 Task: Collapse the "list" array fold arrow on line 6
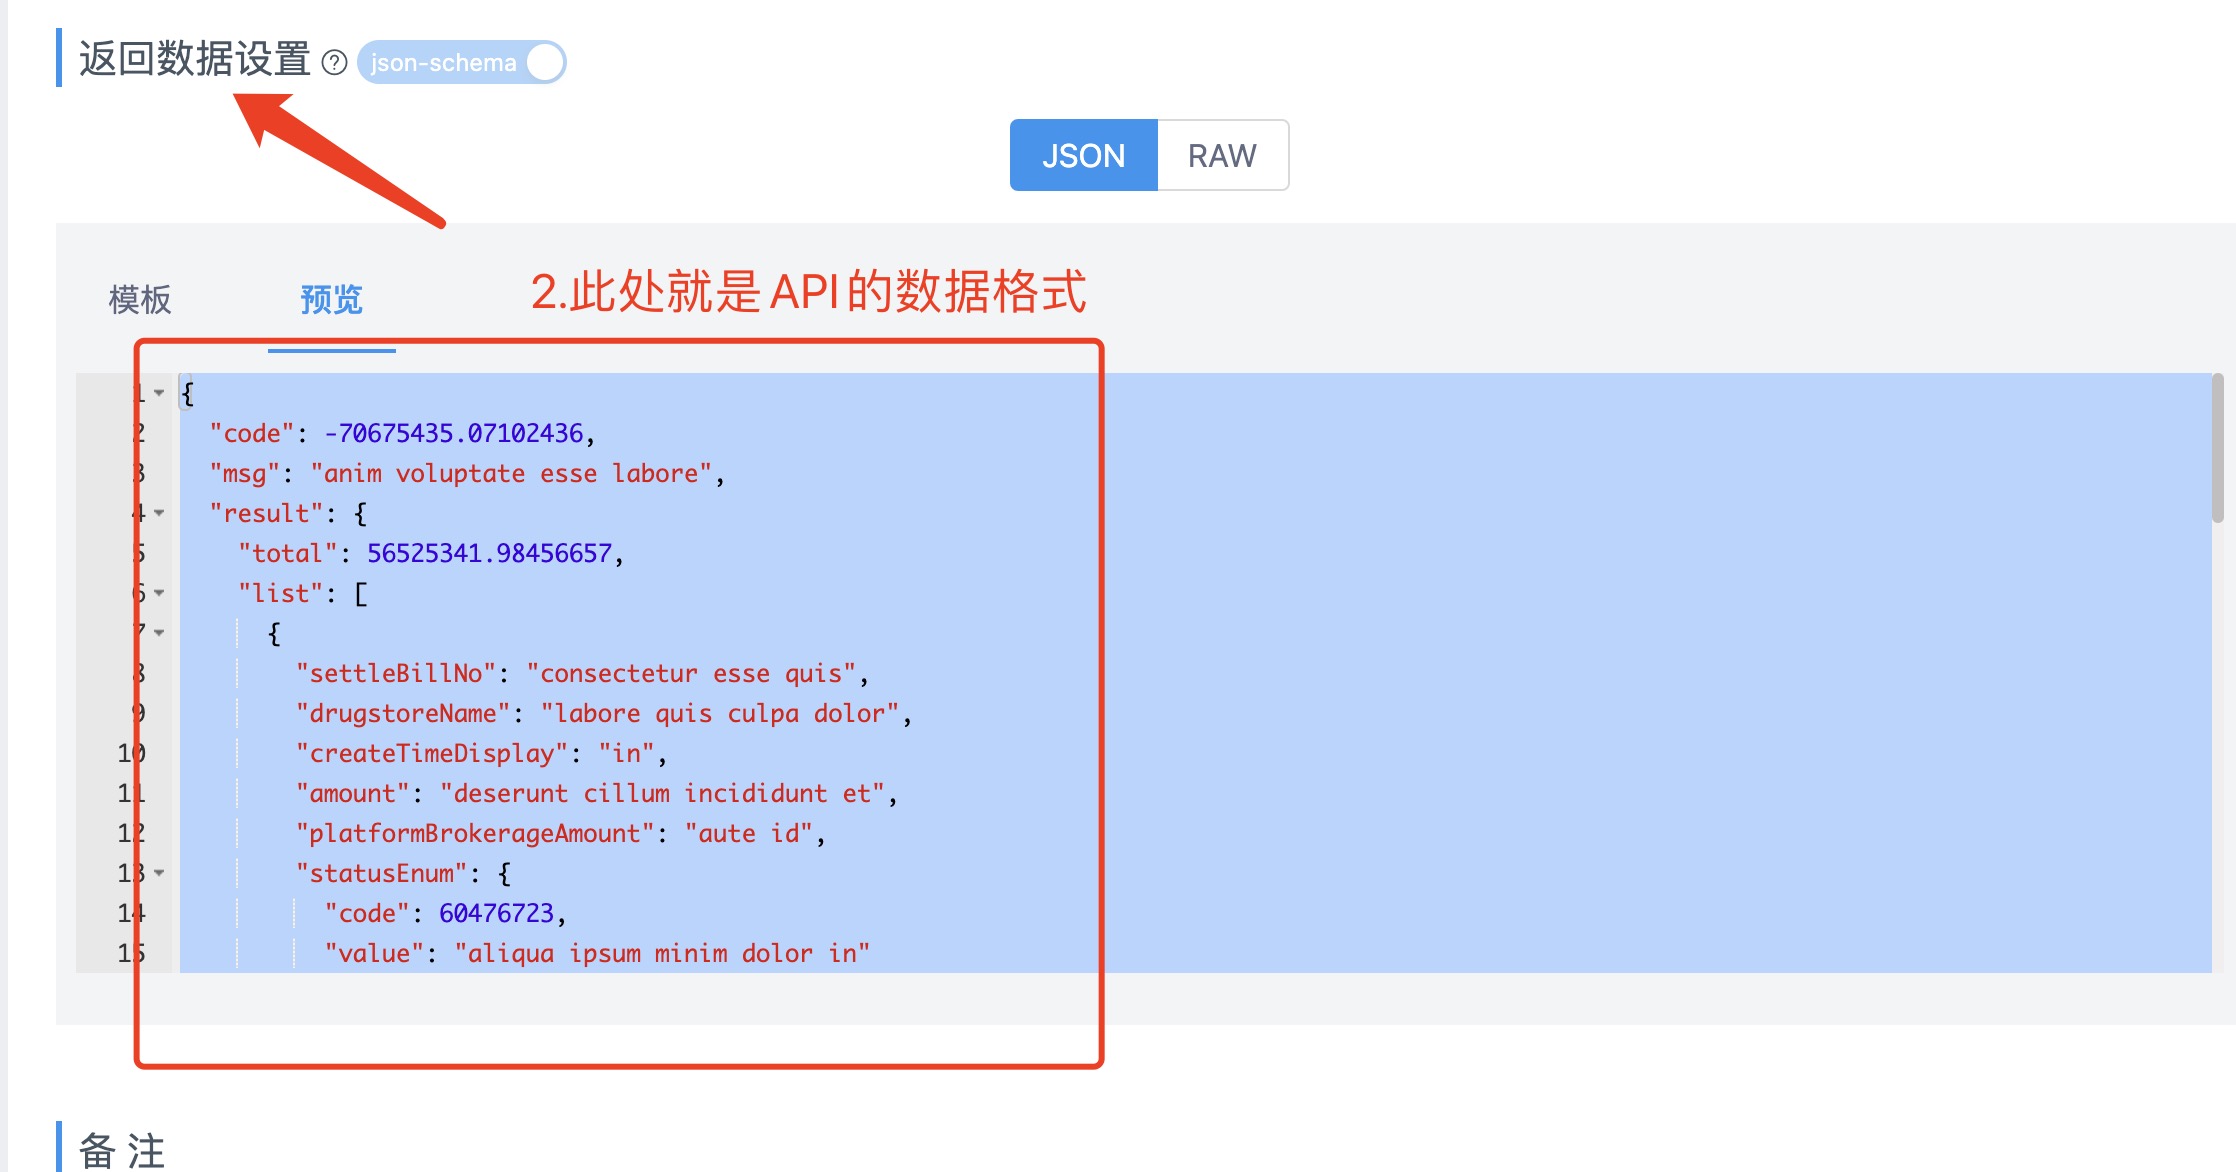[x=159, y=593]
